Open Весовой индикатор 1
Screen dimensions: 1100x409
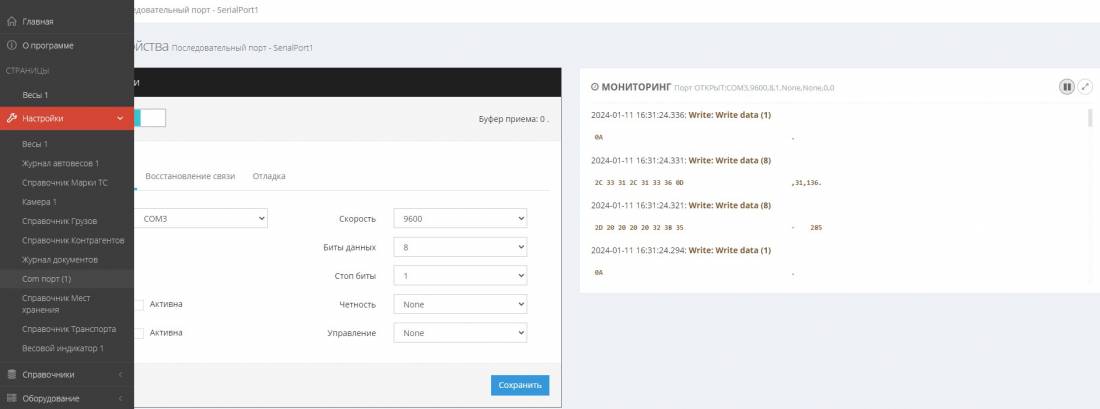pos(63,348)
